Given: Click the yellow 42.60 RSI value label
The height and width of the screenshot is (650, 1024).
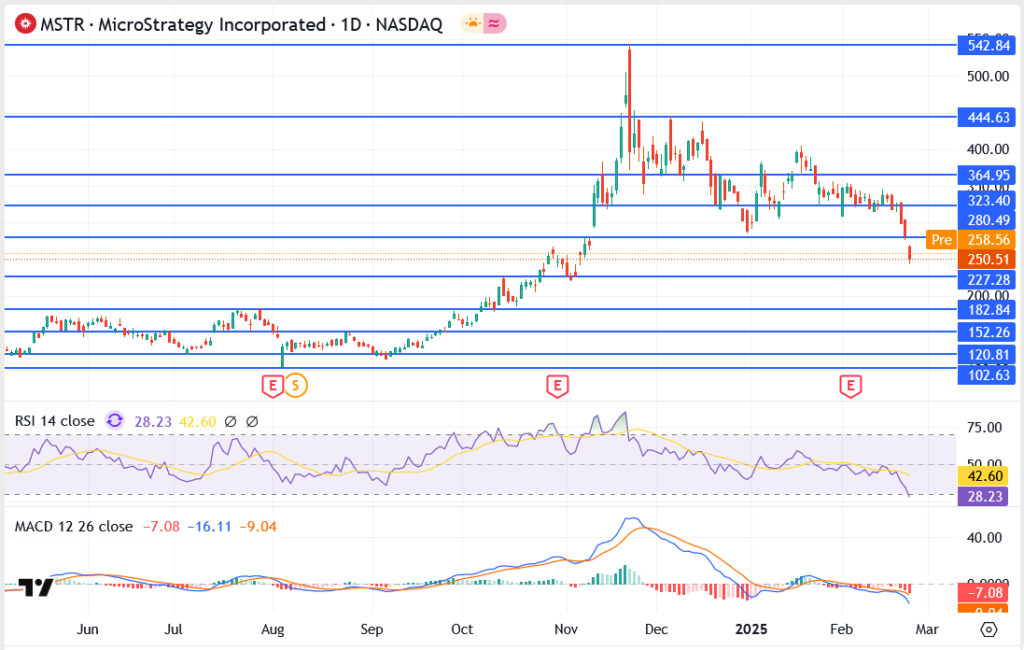Looking at the screenshot, I should point(986,477).
